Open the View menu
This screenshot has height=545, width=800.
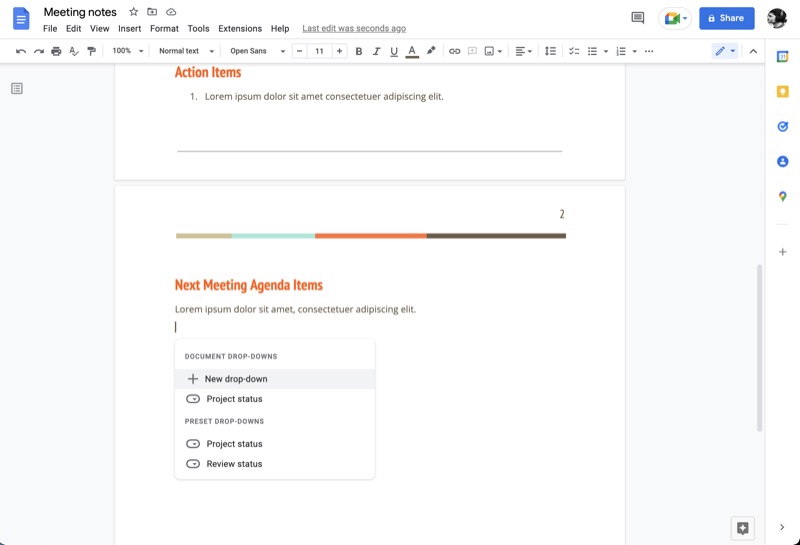(99, 29)
